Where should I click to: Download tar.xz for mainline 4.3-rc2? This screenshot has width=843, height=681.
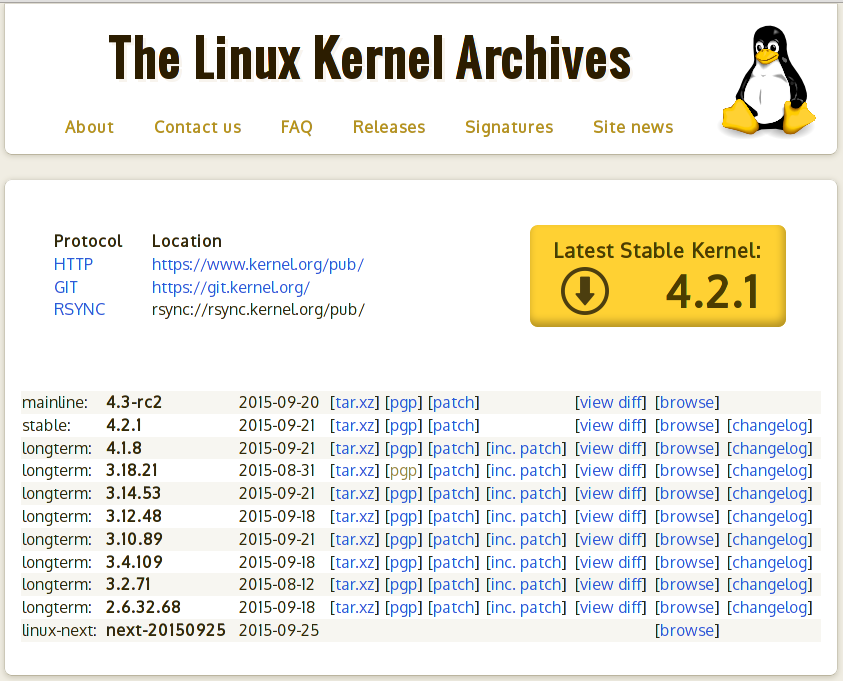(x=354, y=402)
